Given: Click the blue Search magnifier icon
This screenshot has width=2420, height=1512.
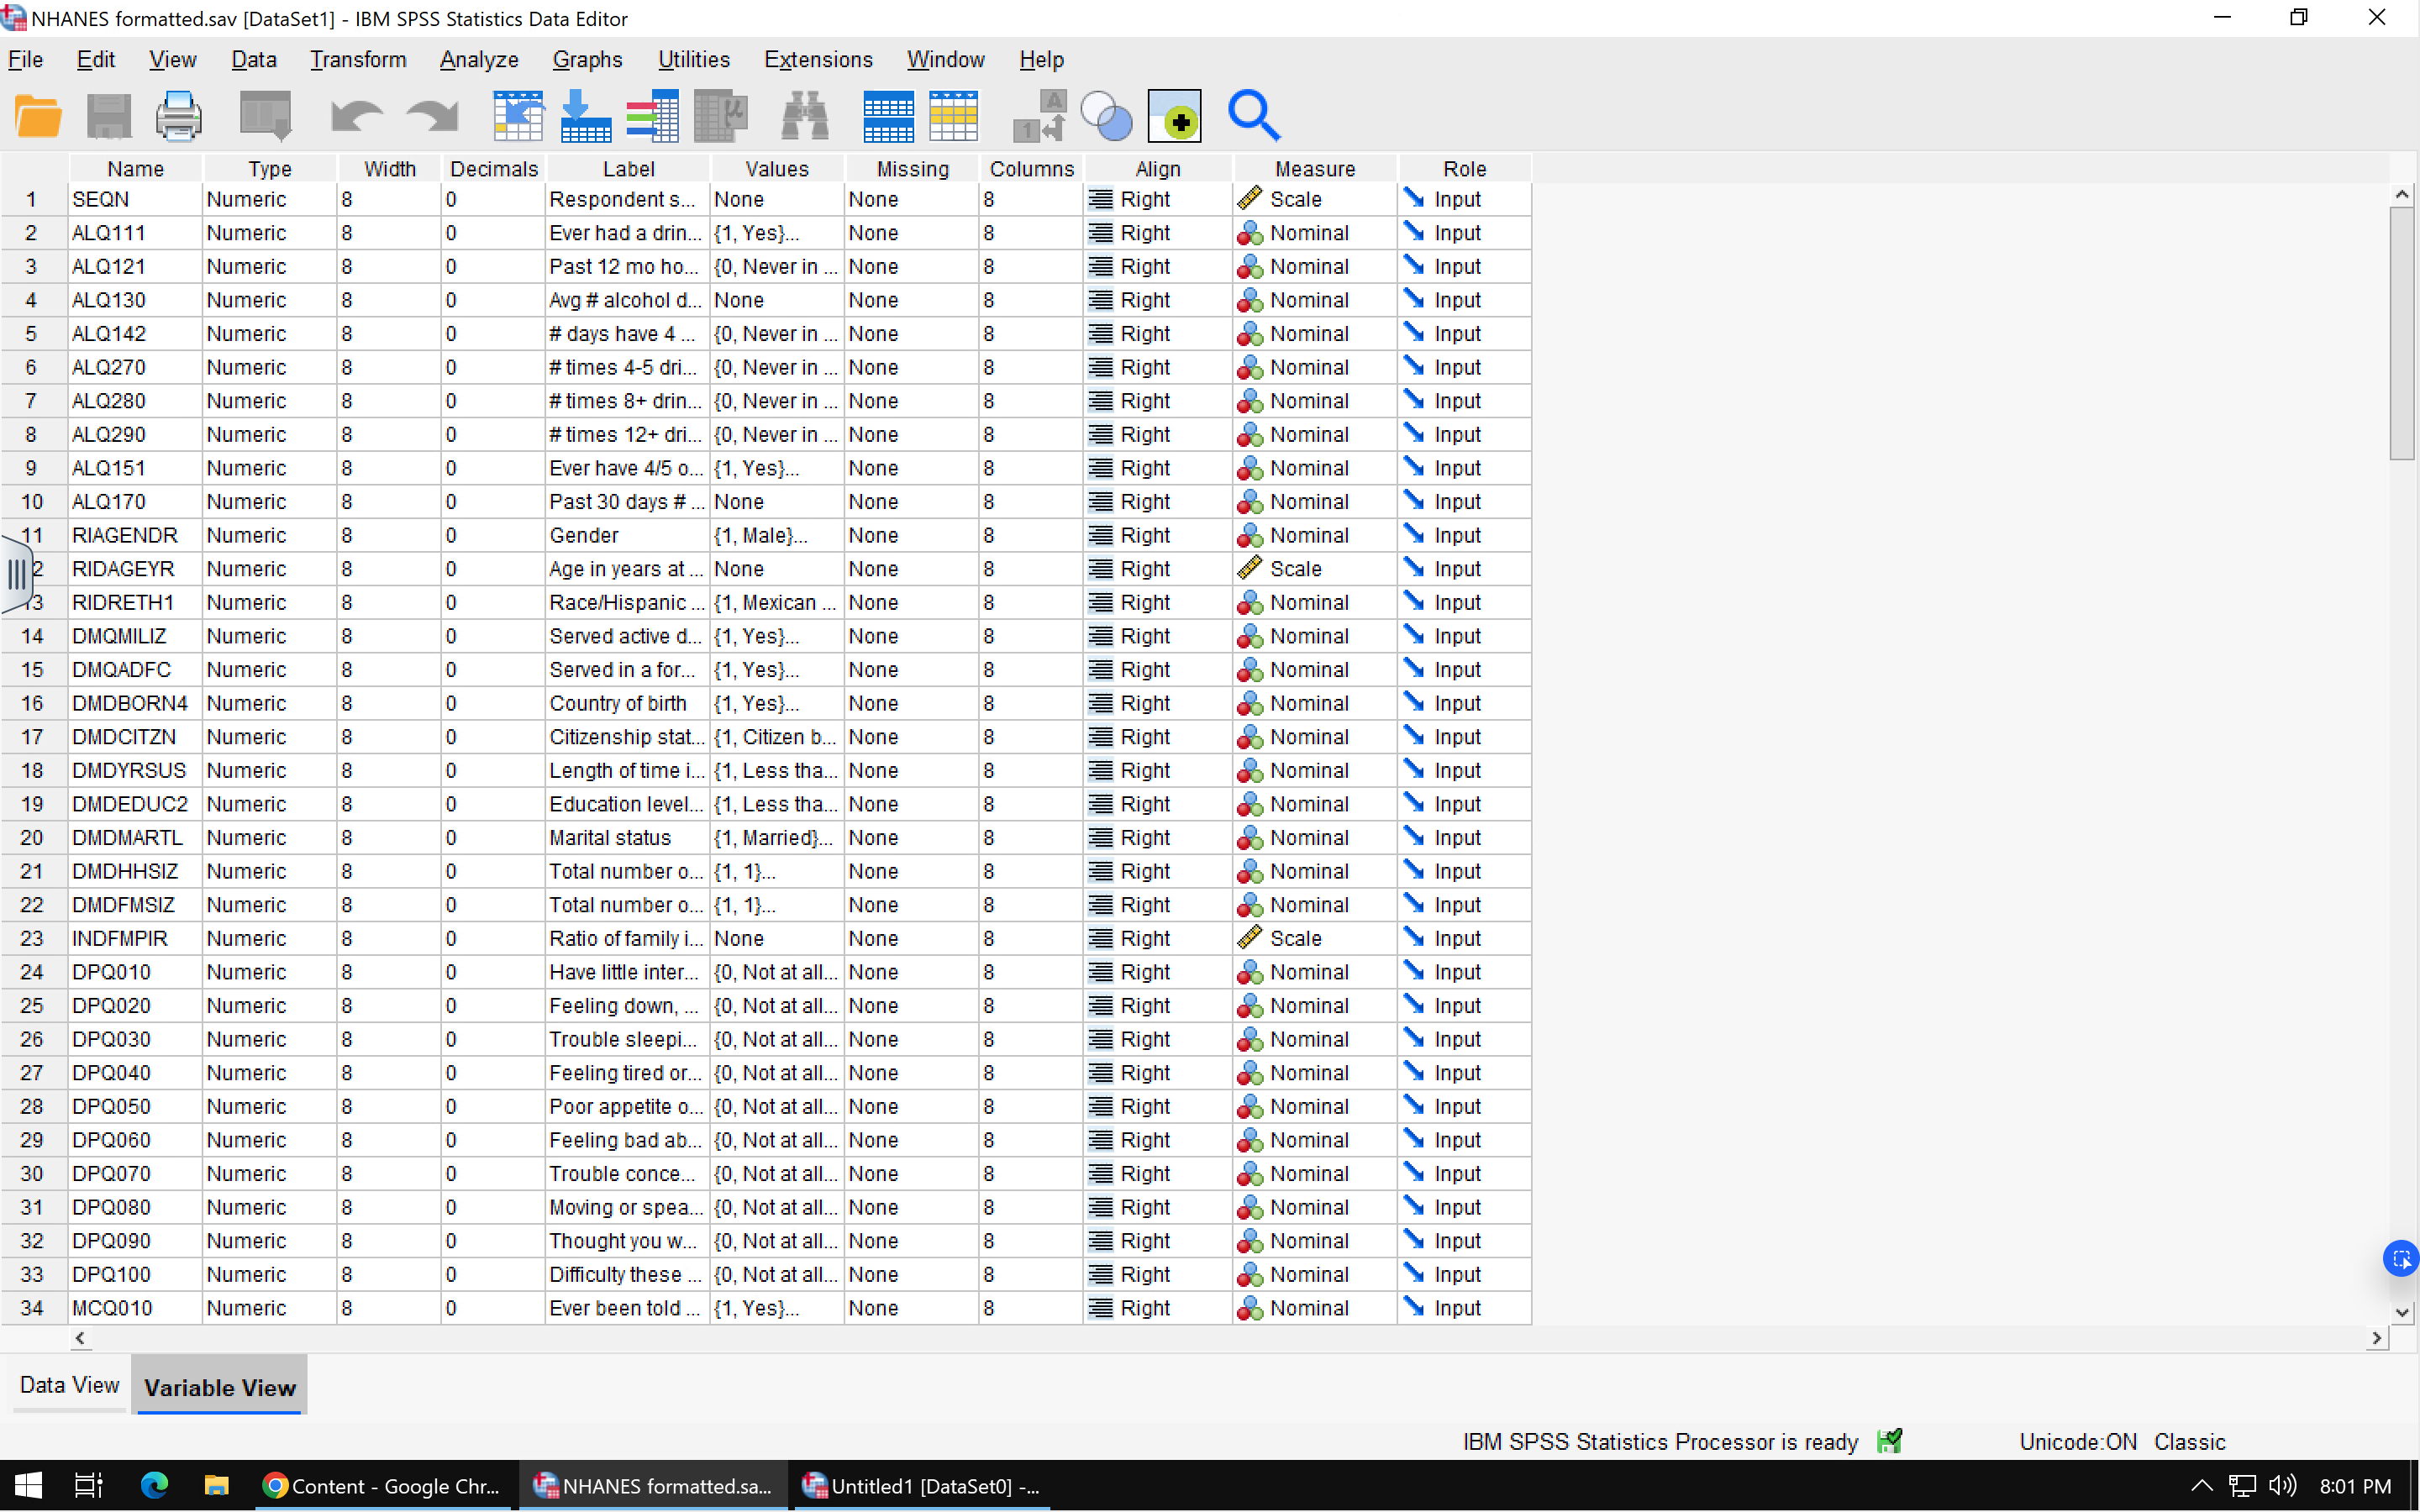Looking at the screenshot, I should (1253, 117).
